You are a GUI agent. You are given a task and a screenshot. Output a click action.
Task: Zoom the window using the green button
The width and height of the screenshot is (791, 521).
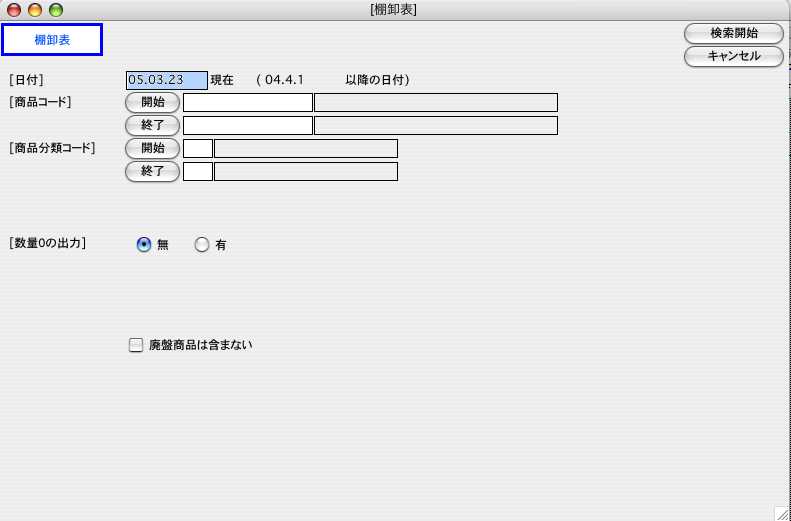[56, 10]
